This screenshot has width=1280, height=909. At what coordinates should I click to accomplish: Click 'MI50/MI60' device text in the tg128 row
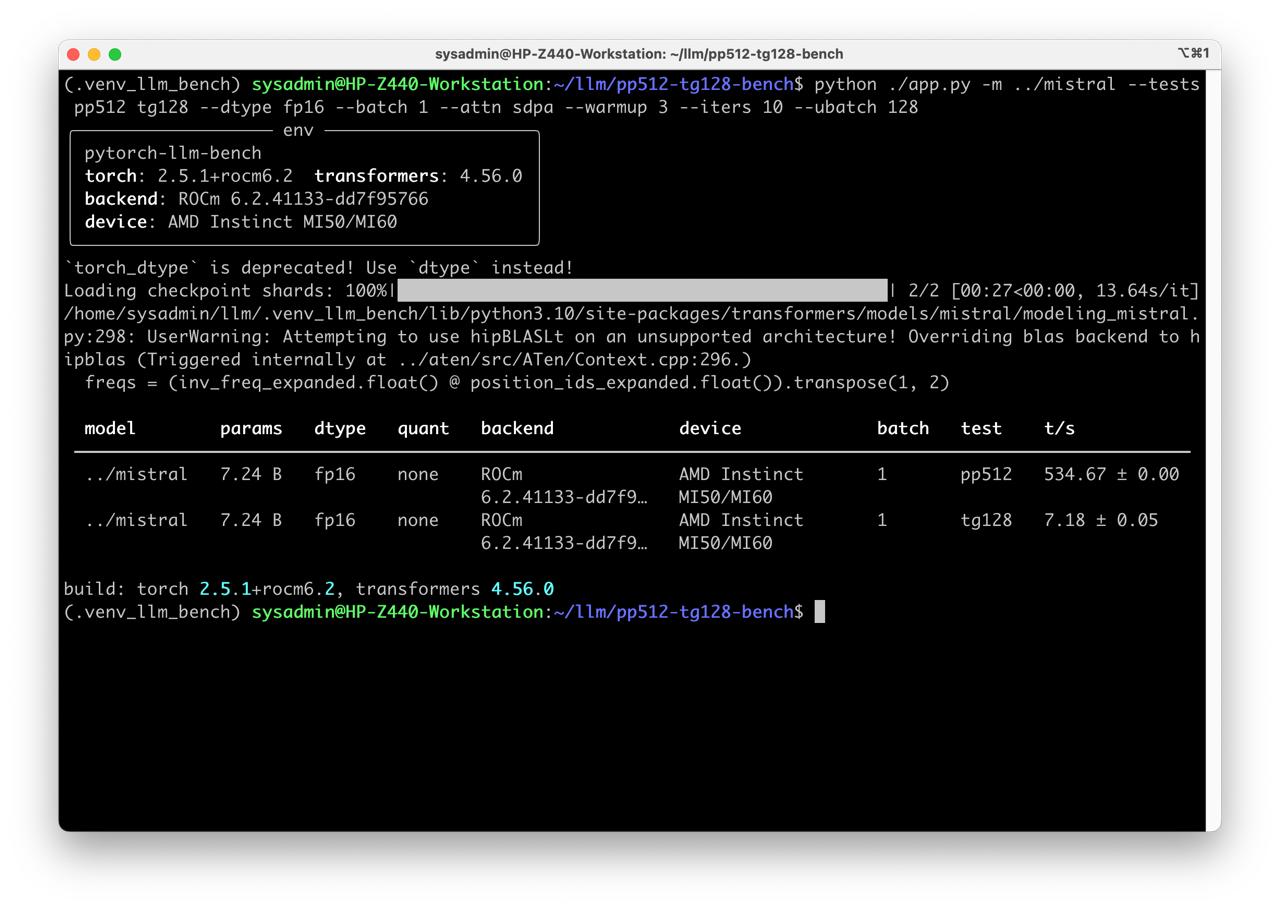[726, 543]
